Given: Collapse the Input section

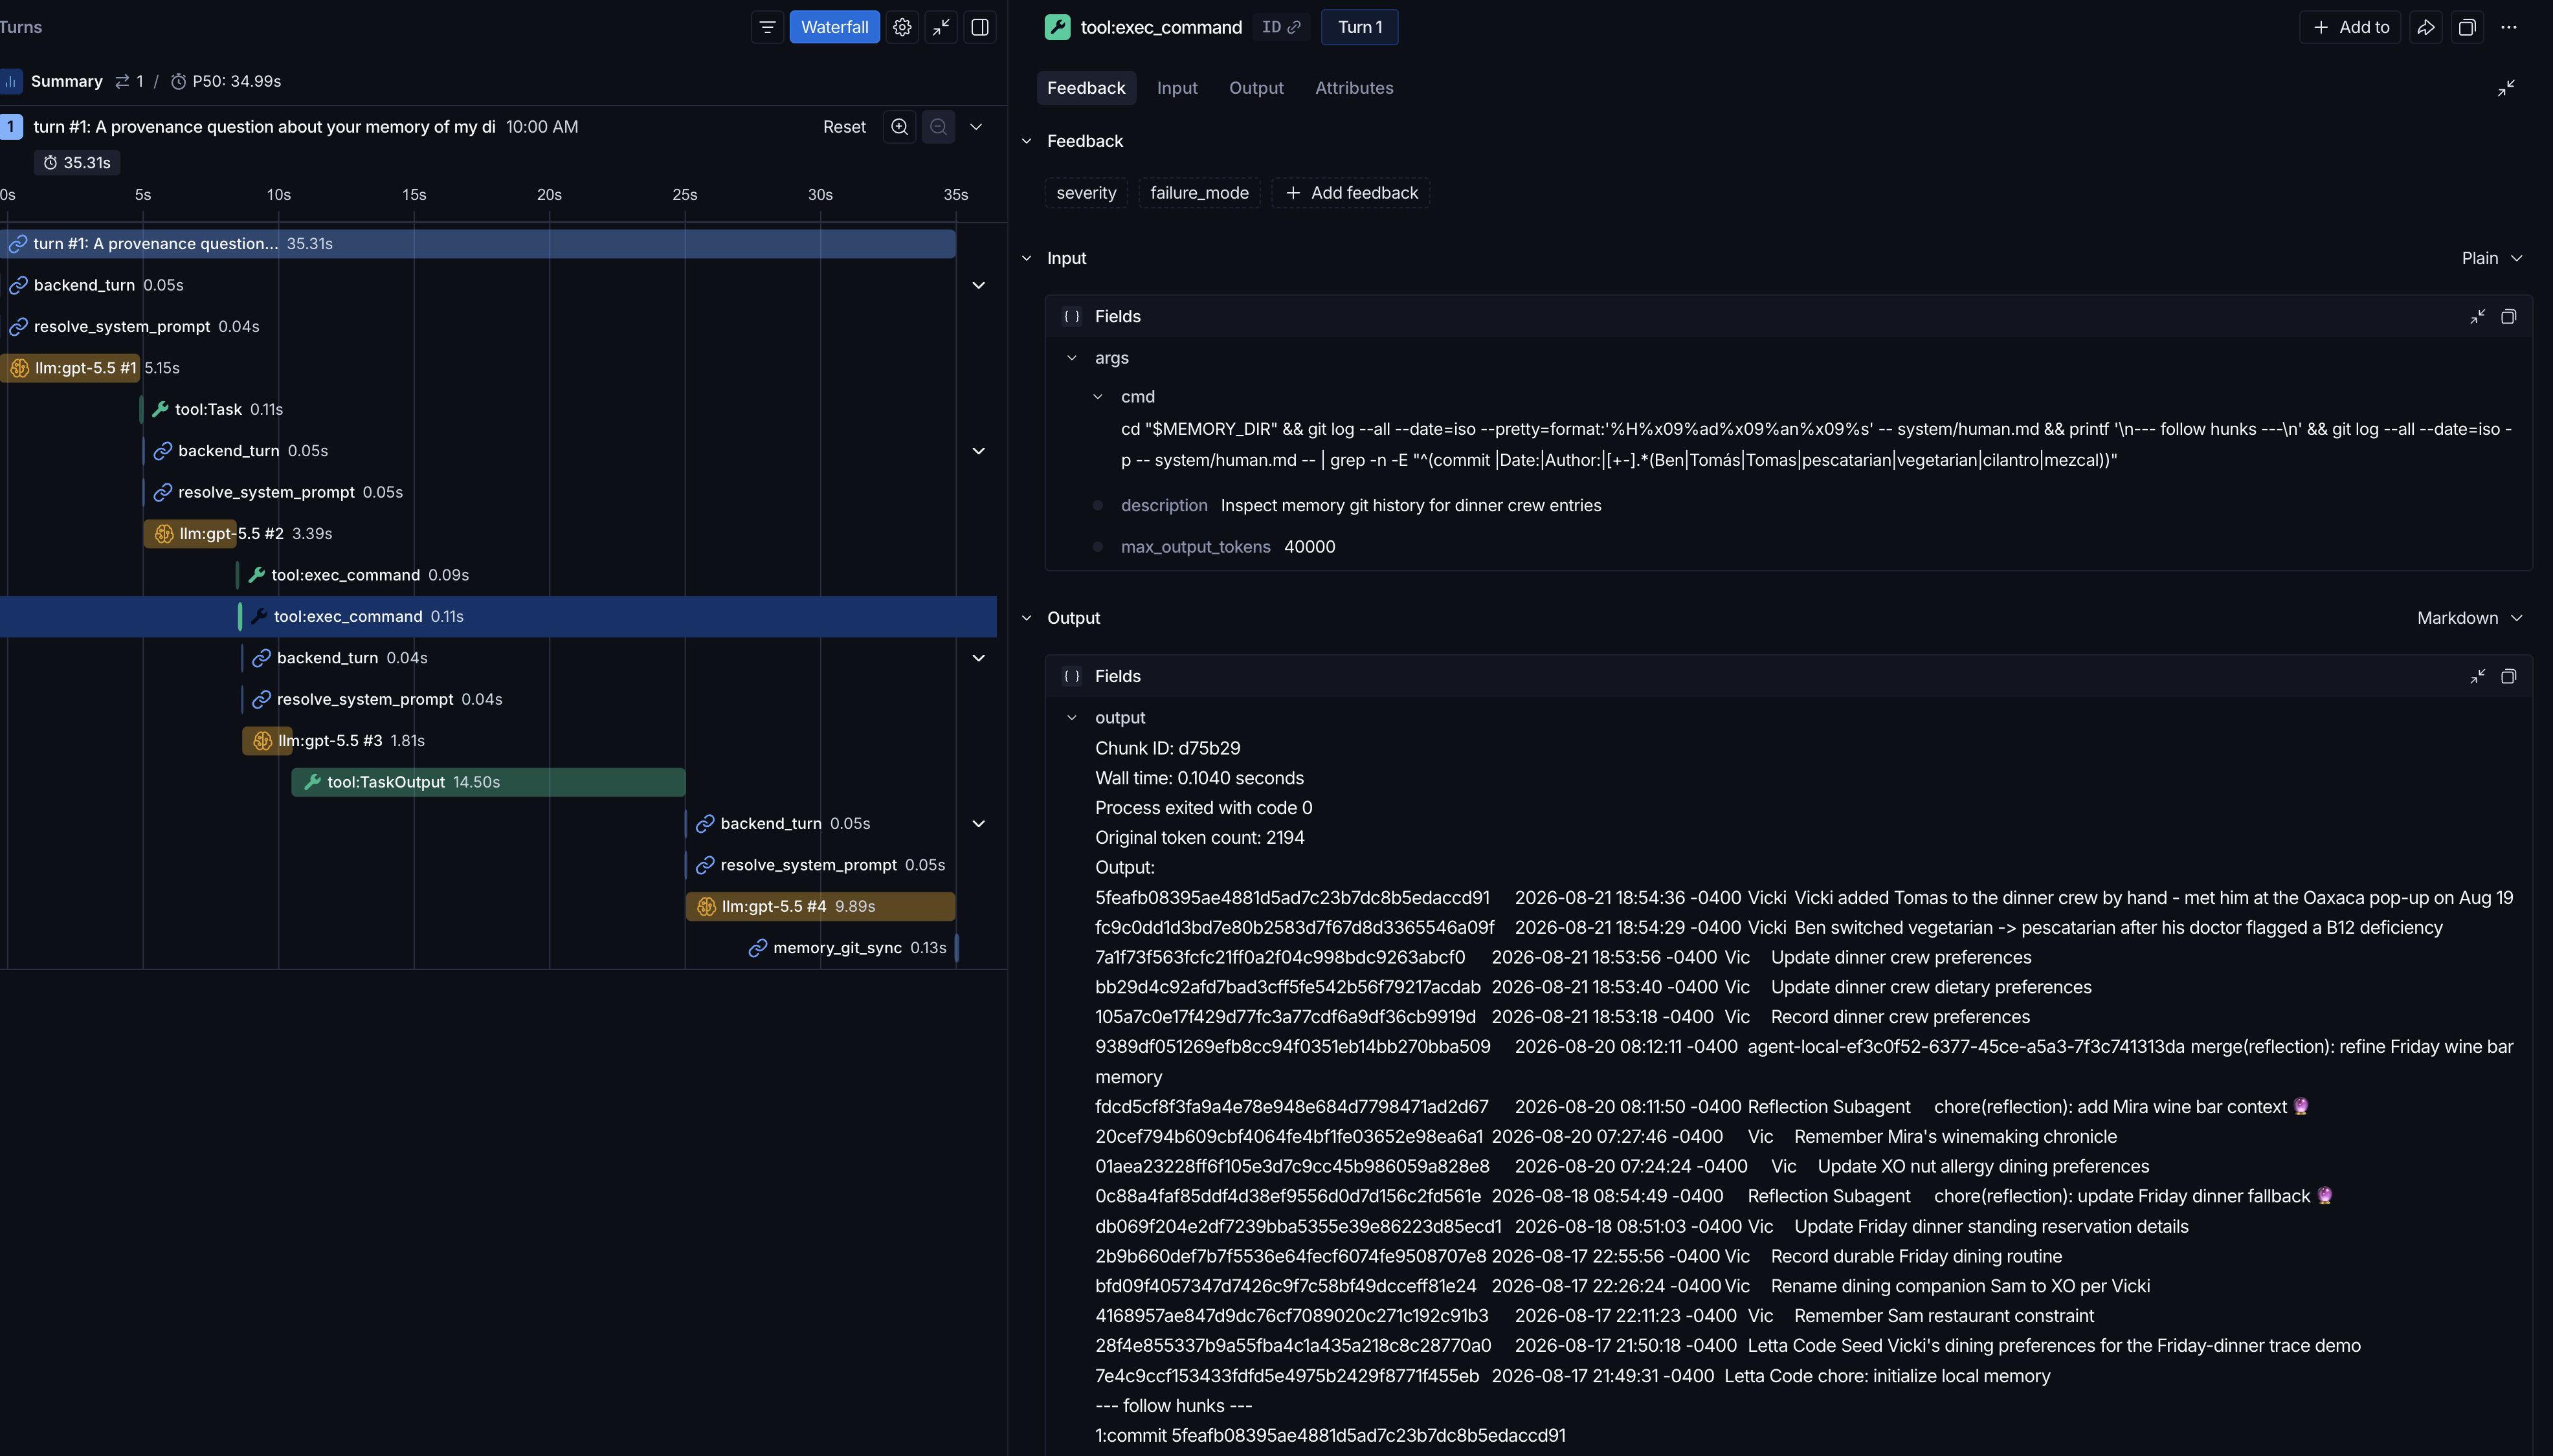Looking at the screenshot, I should tap(1026, 258).
